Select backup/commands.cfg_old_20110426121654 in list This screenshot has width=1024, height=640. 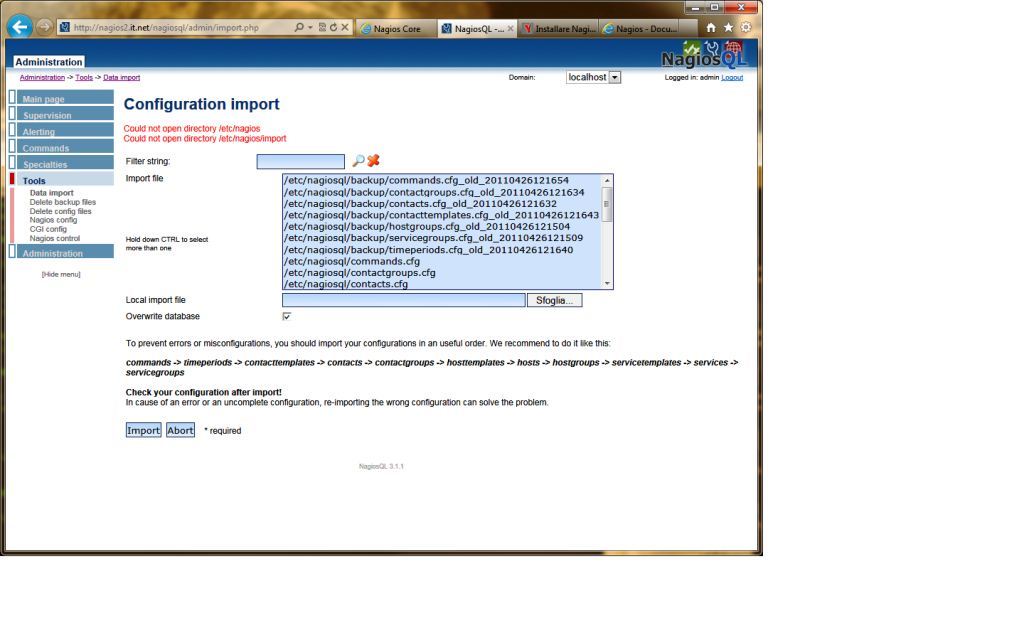[x=426, y=180]
